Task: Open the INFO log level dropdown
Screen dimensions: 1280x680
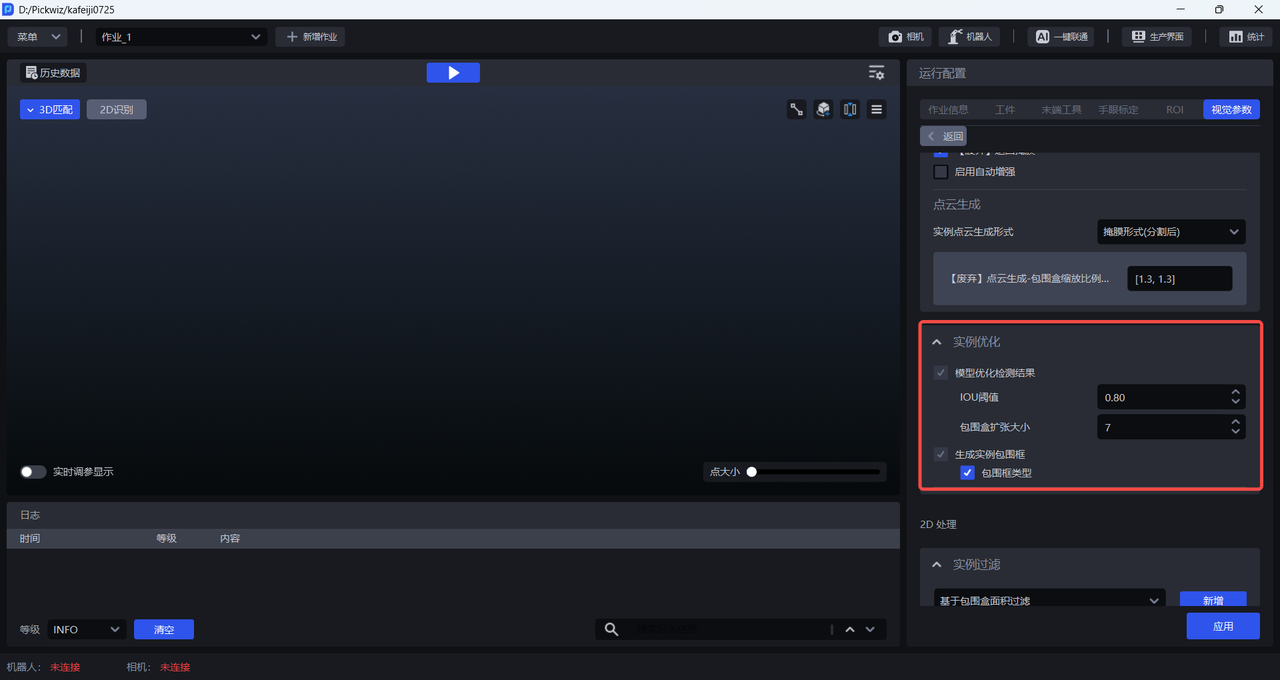Action: 86,630
